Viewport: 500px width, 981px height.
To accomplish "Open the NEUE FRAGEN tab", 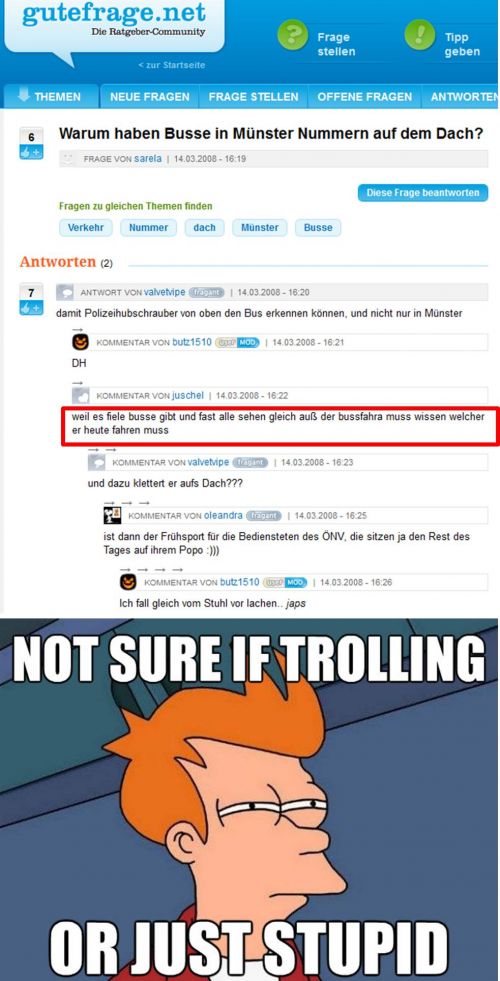I will (x=150, y=97).
